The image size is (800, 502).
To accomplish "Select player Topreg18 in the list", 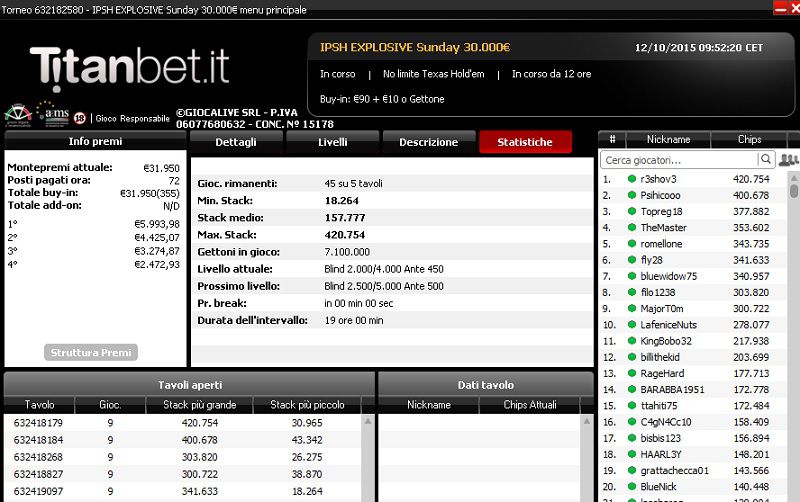I will pyautogui.click(x=693, y=211).
